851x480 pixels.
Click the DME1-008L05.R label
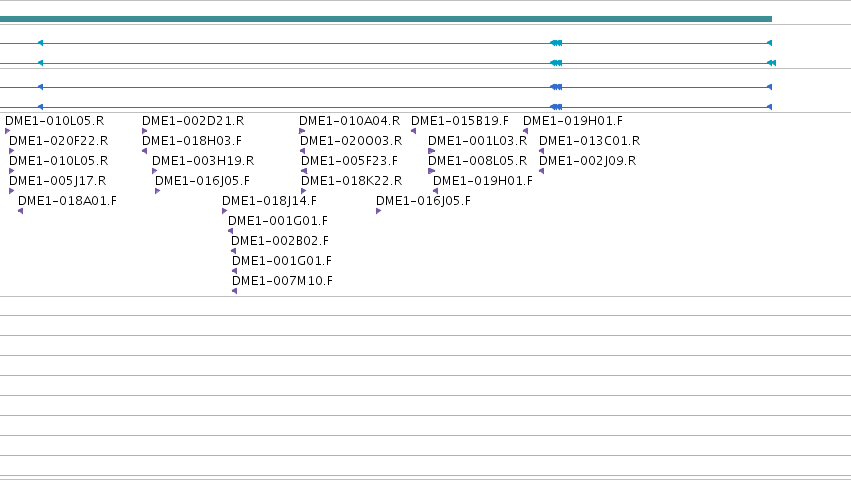478,161
